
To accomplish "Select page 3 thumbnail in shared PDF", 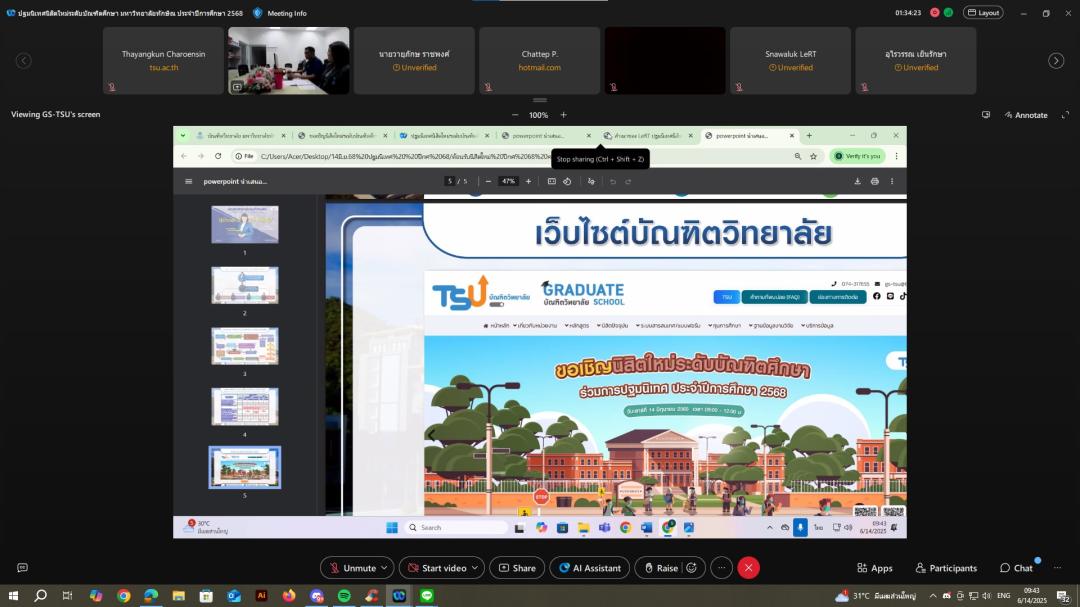I will coord(245,346).
